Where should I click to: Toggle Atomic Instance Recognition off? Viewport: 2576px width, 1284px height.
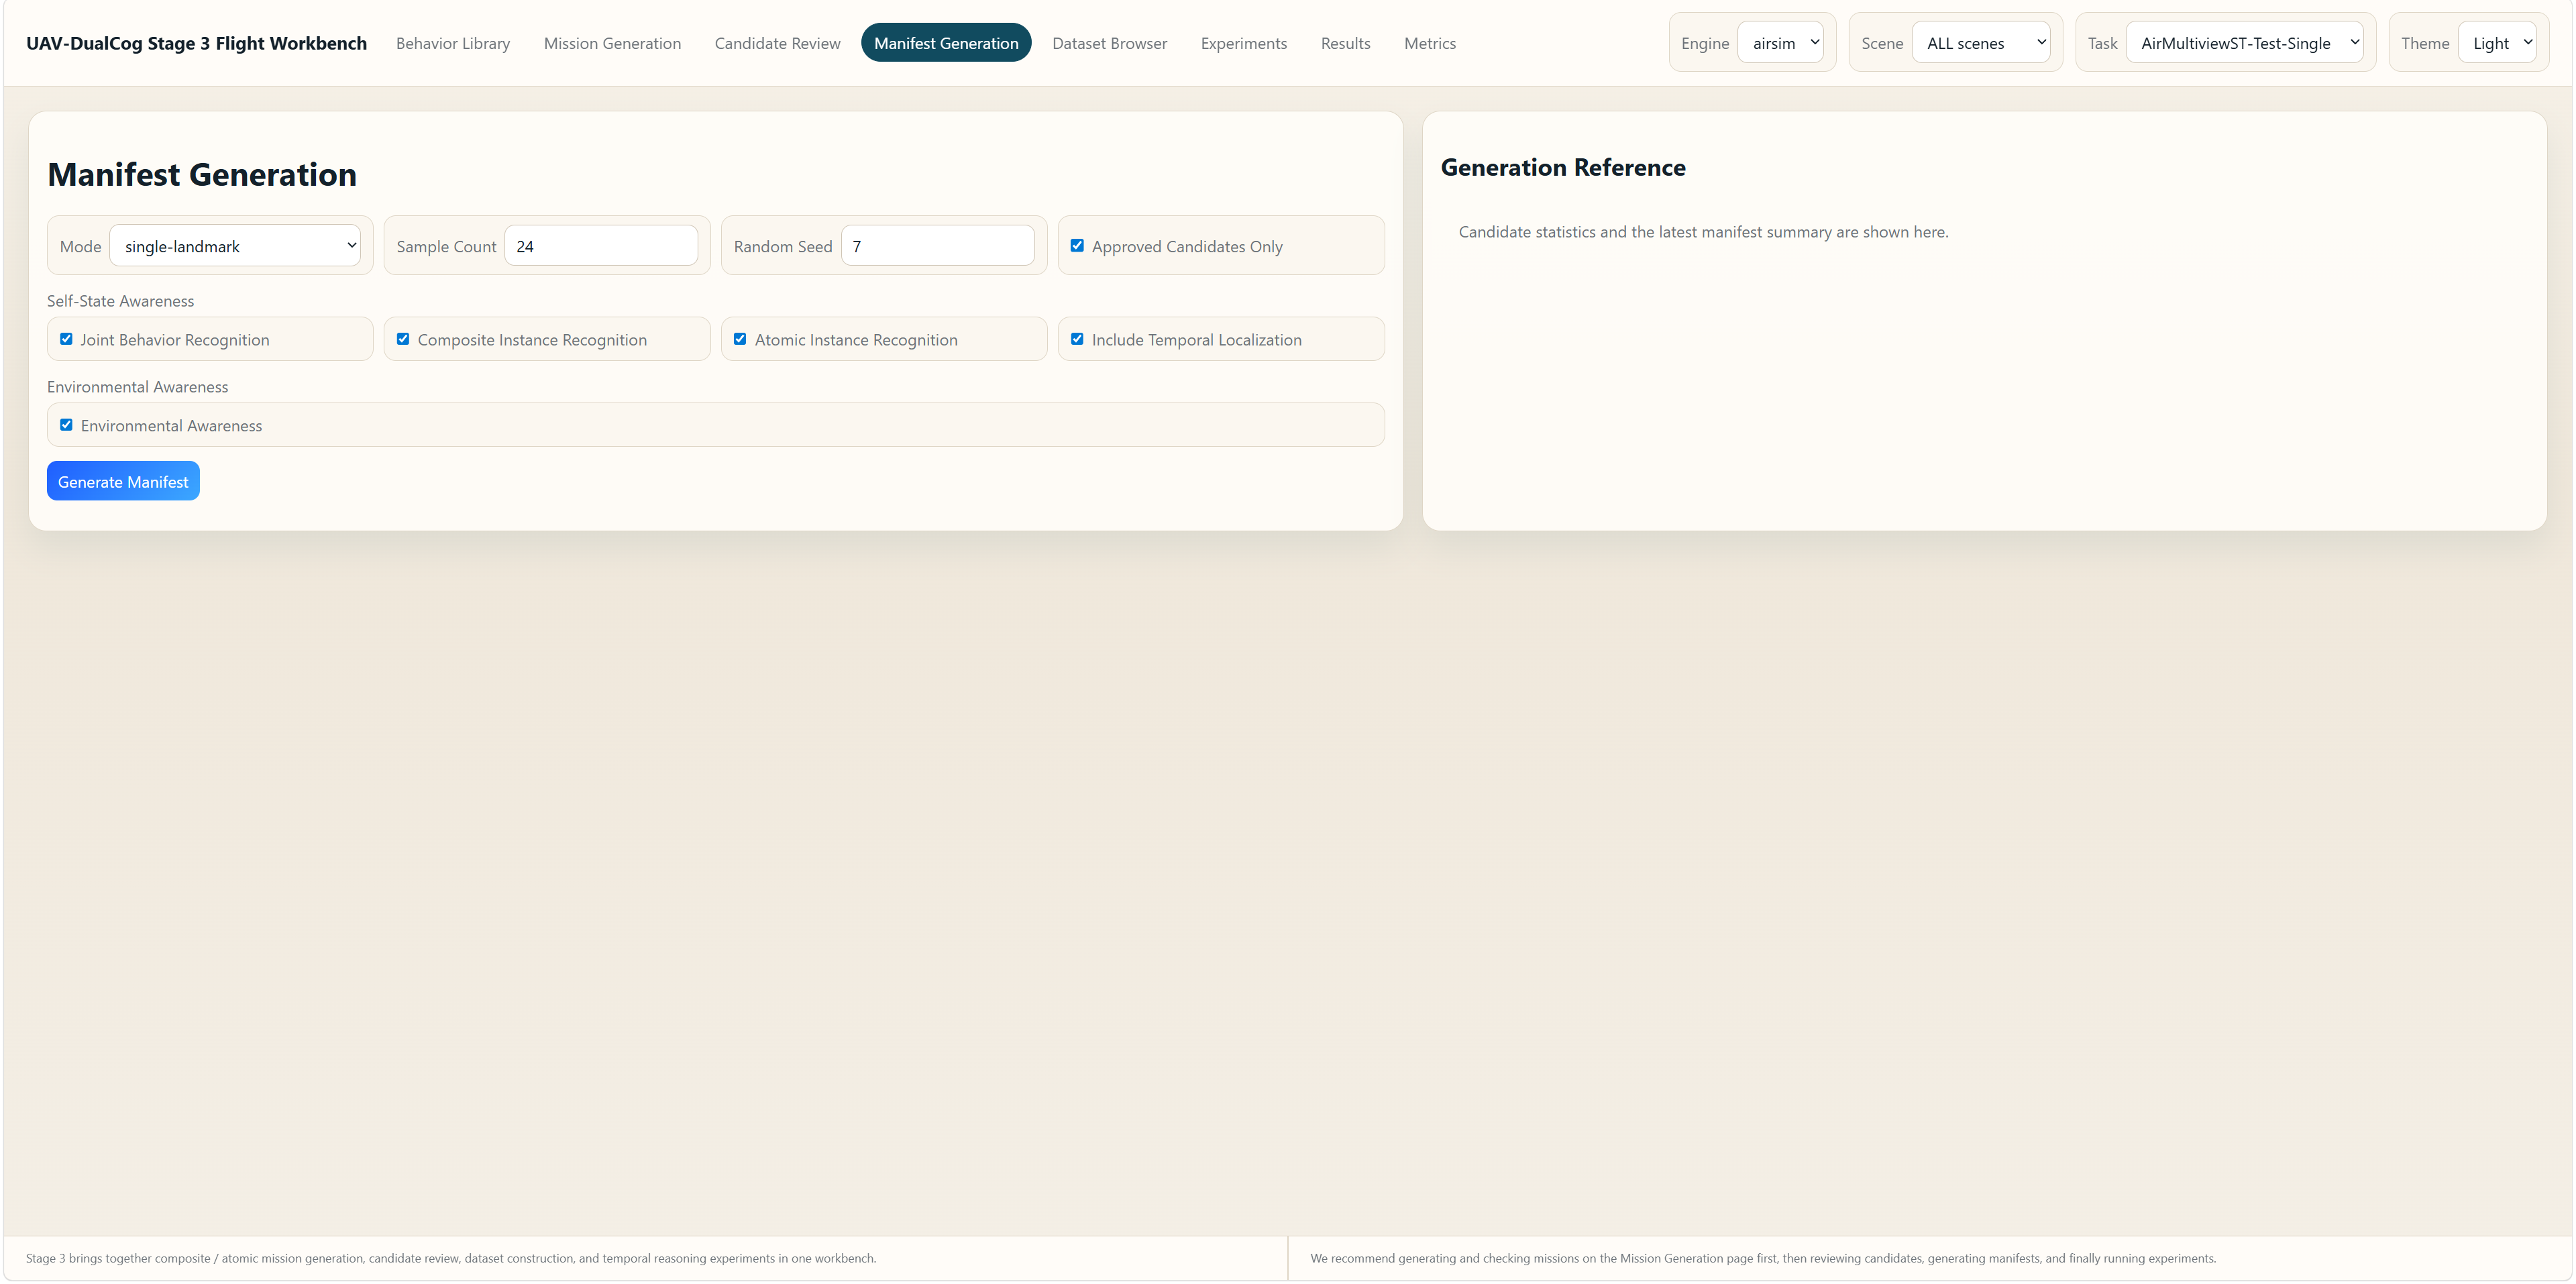coord(740,339)
